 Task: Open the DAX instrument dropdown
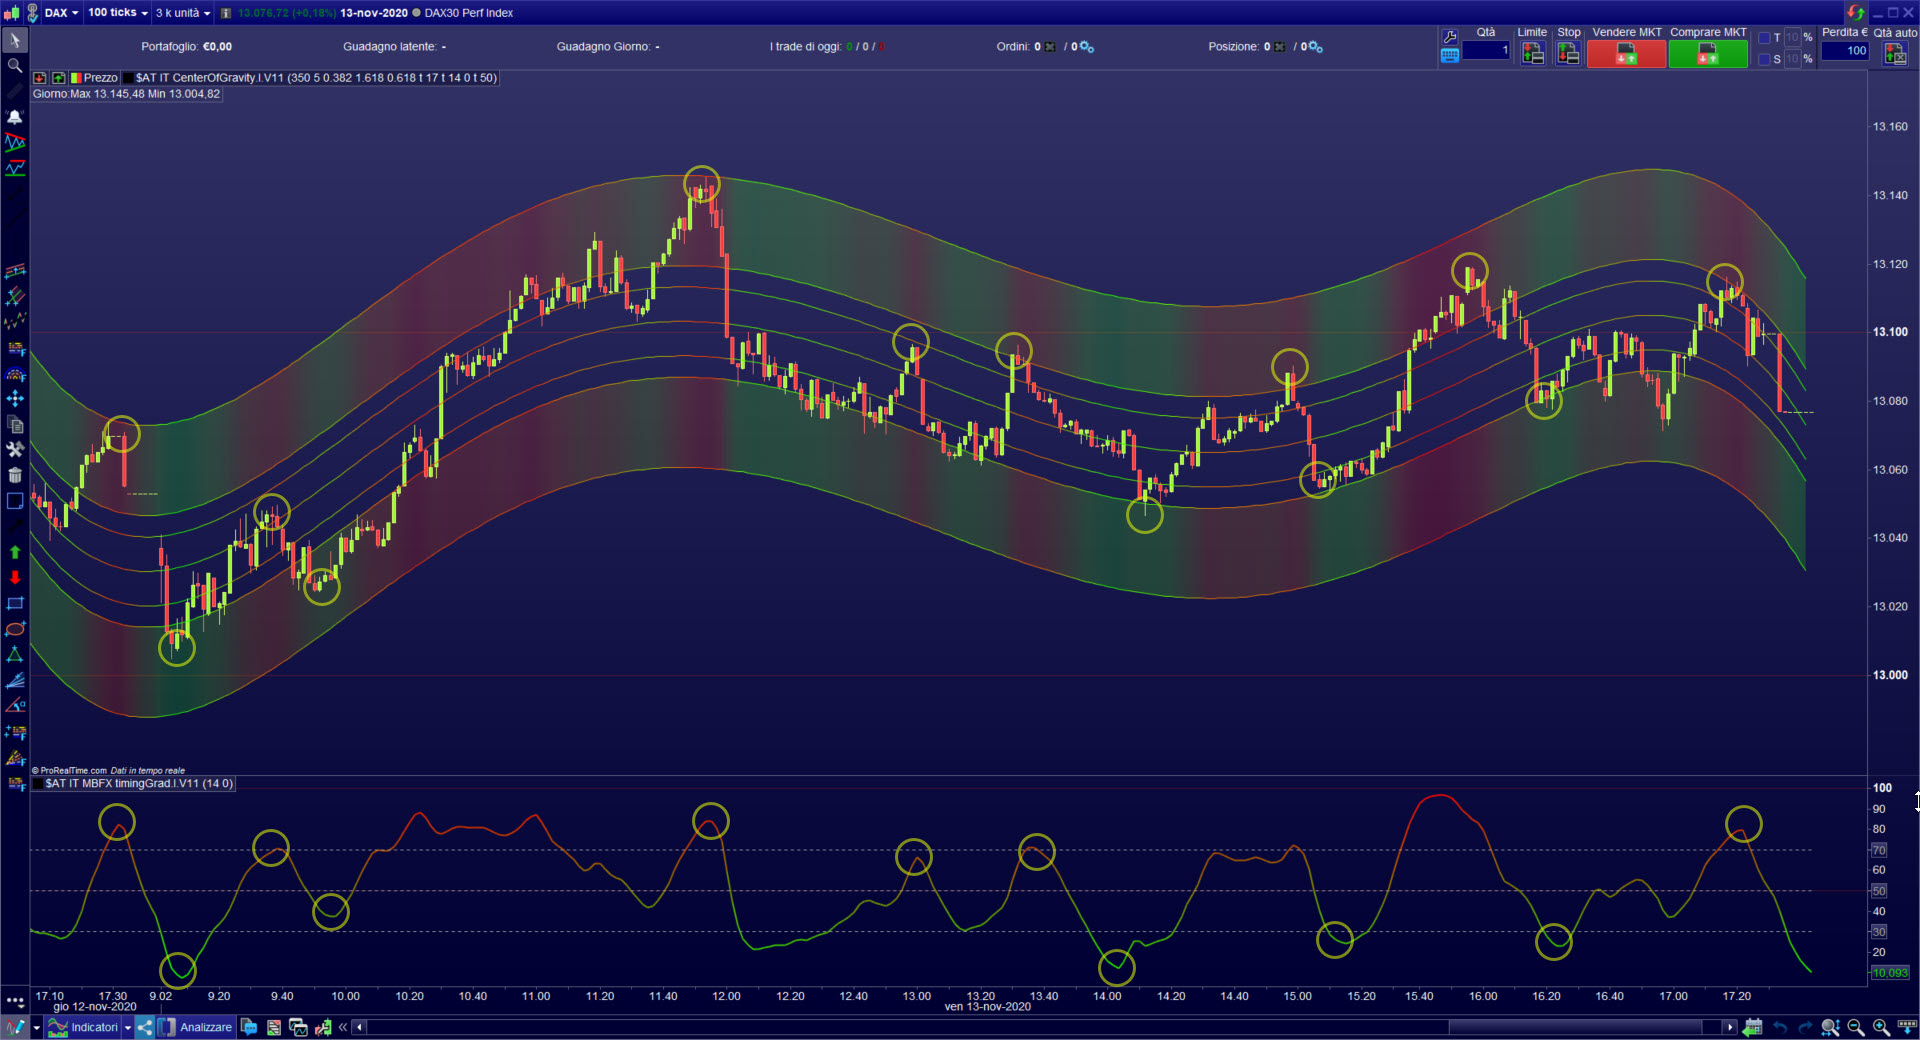[x=61, y=13]
